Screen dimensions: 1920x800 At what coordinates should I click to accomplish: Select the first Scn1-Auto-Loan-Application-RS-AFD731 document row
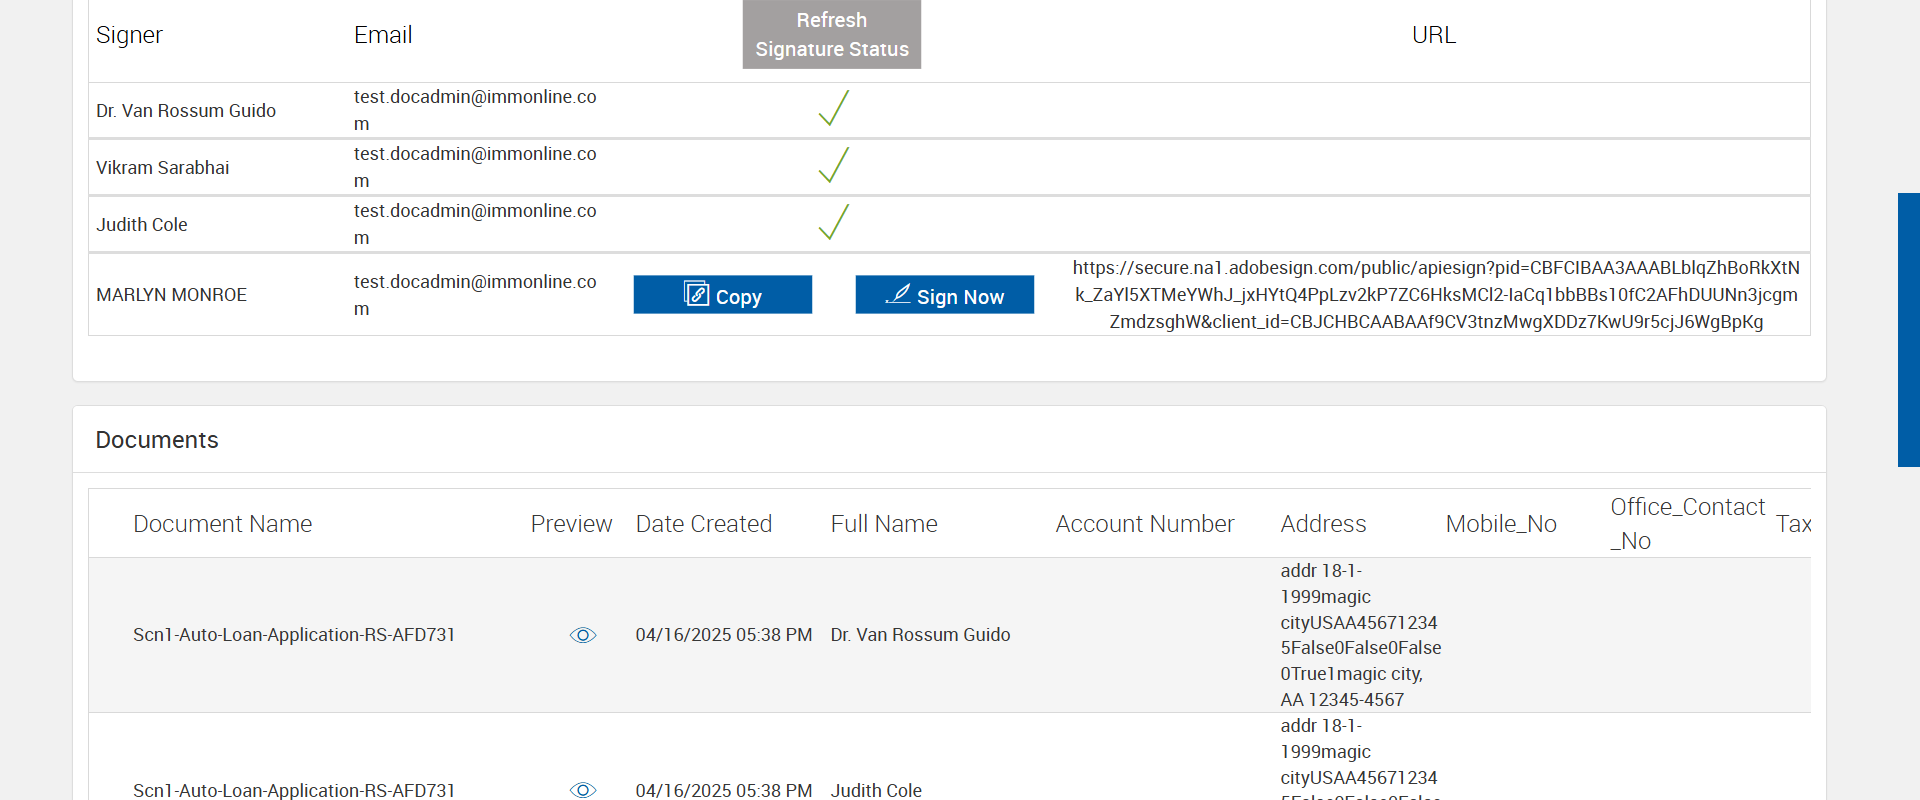[x=294, y=635]
